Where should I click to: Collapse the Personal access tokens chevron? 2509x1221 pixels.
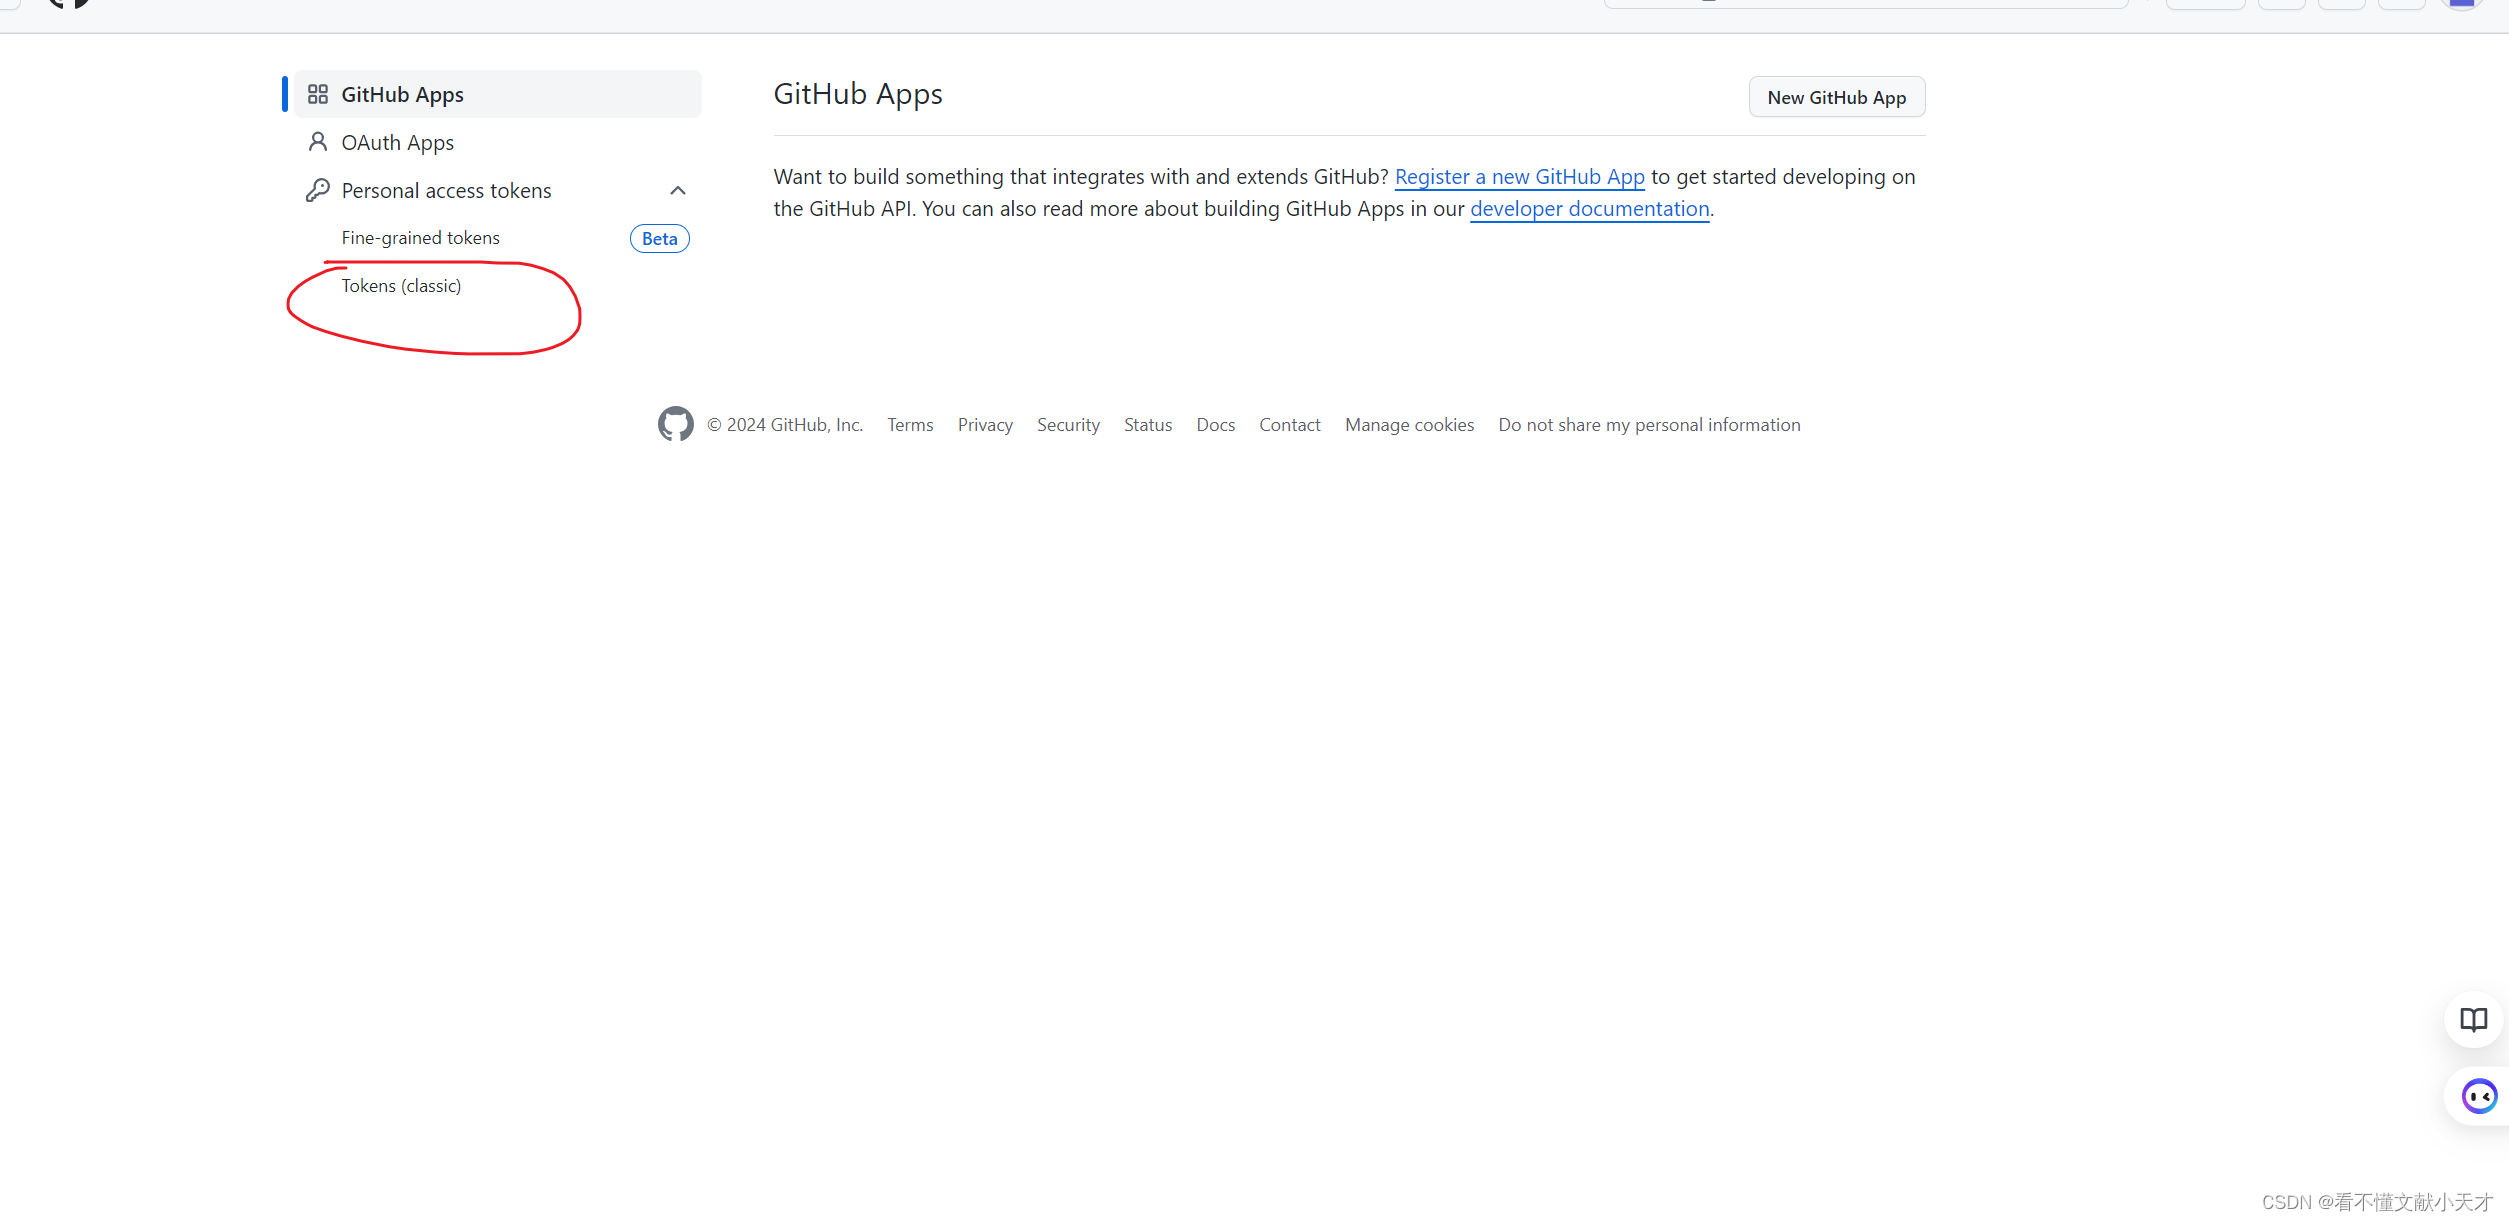point(678,190)
